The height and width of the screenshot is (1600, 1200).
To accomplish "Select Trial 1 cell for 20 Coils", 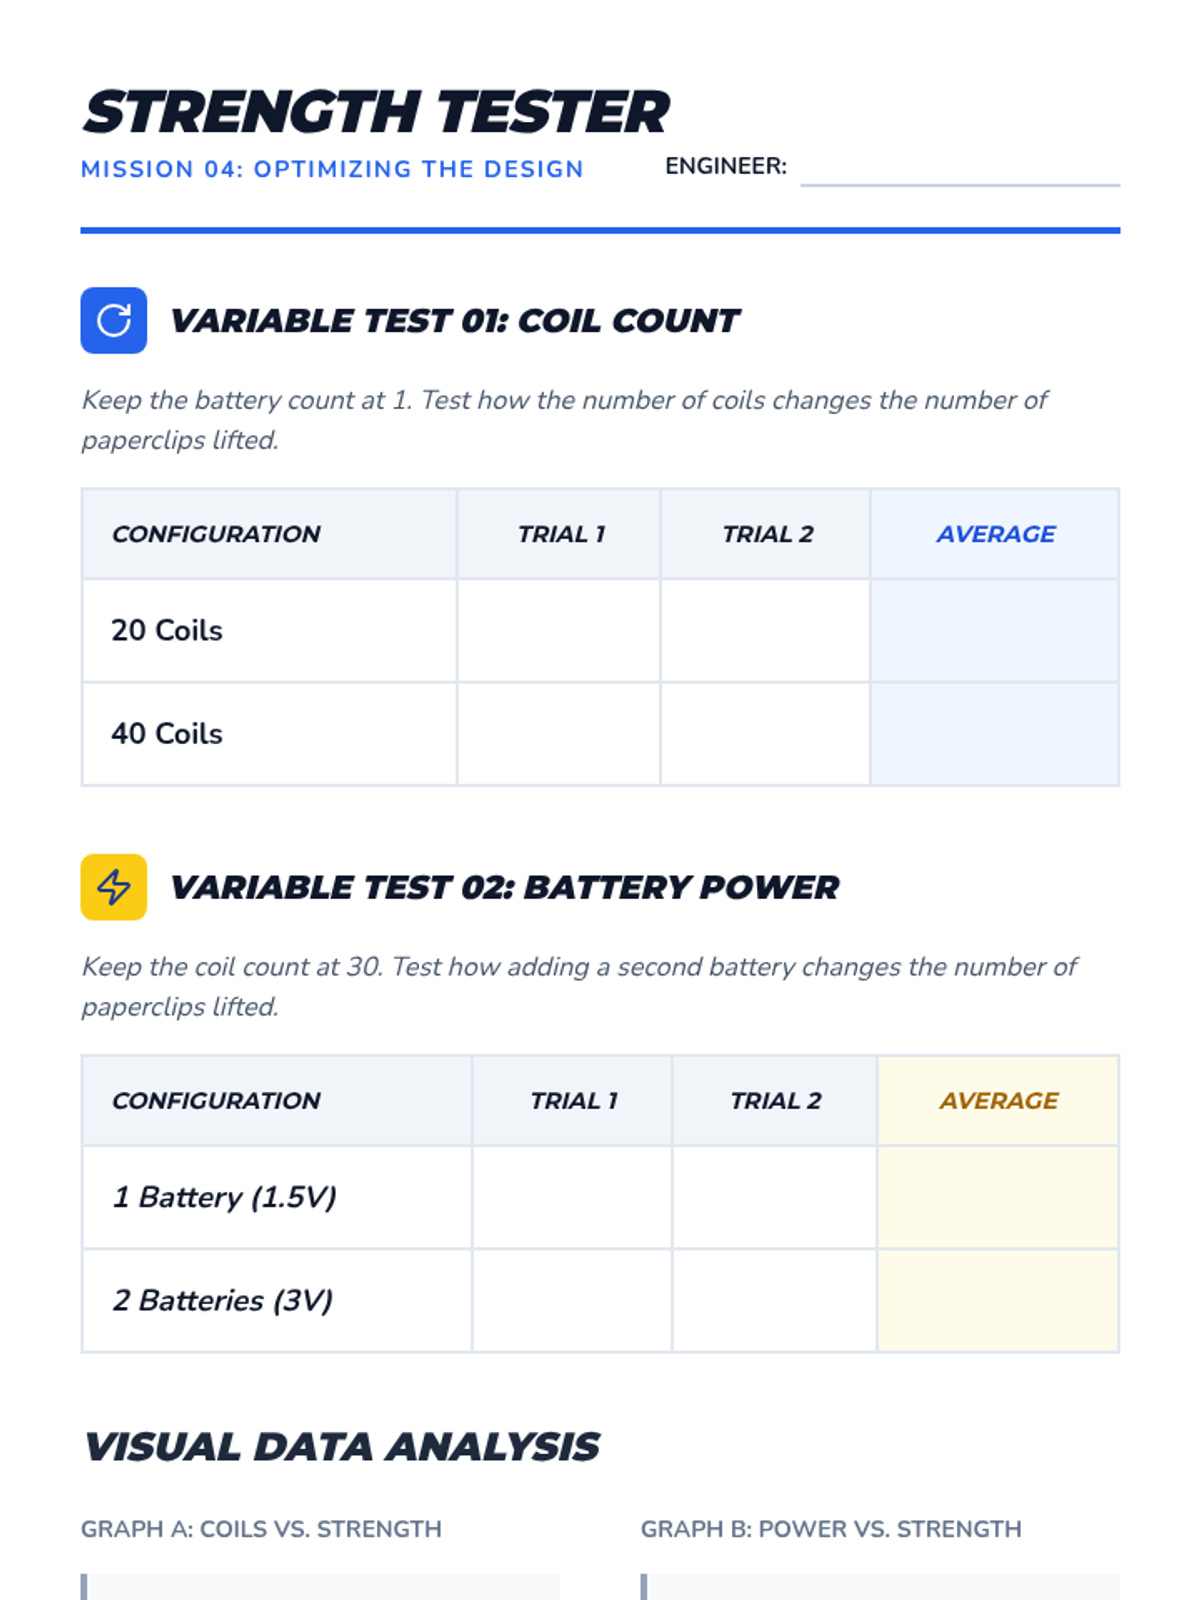I will click(558, 631).
